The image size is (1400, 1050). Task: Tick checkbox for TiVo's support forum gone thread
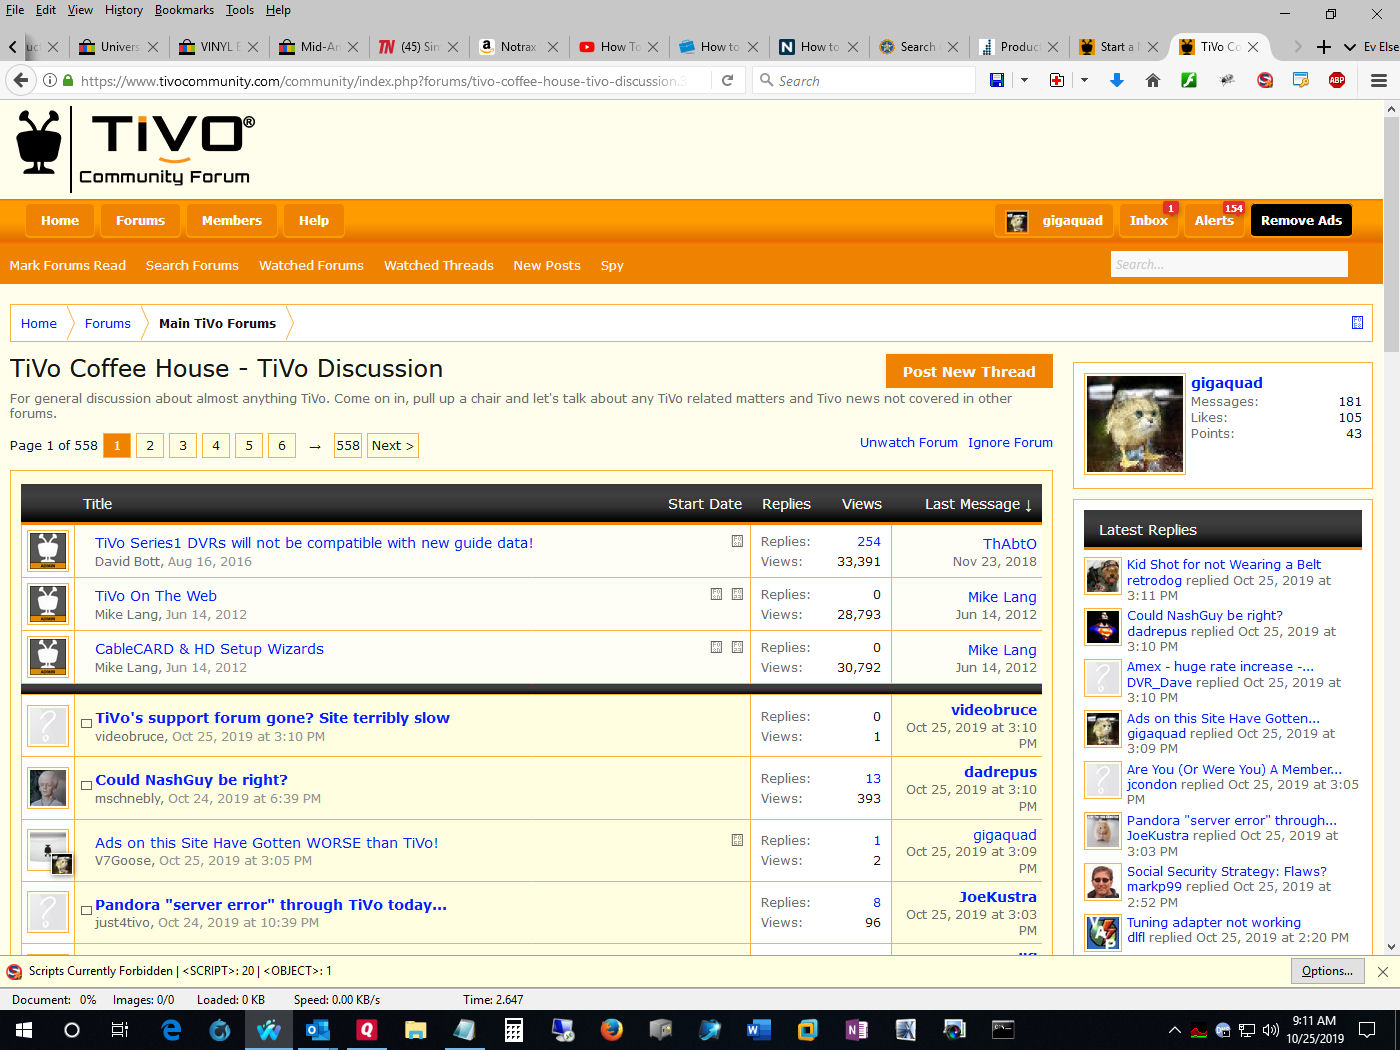[x=87, y=723]
